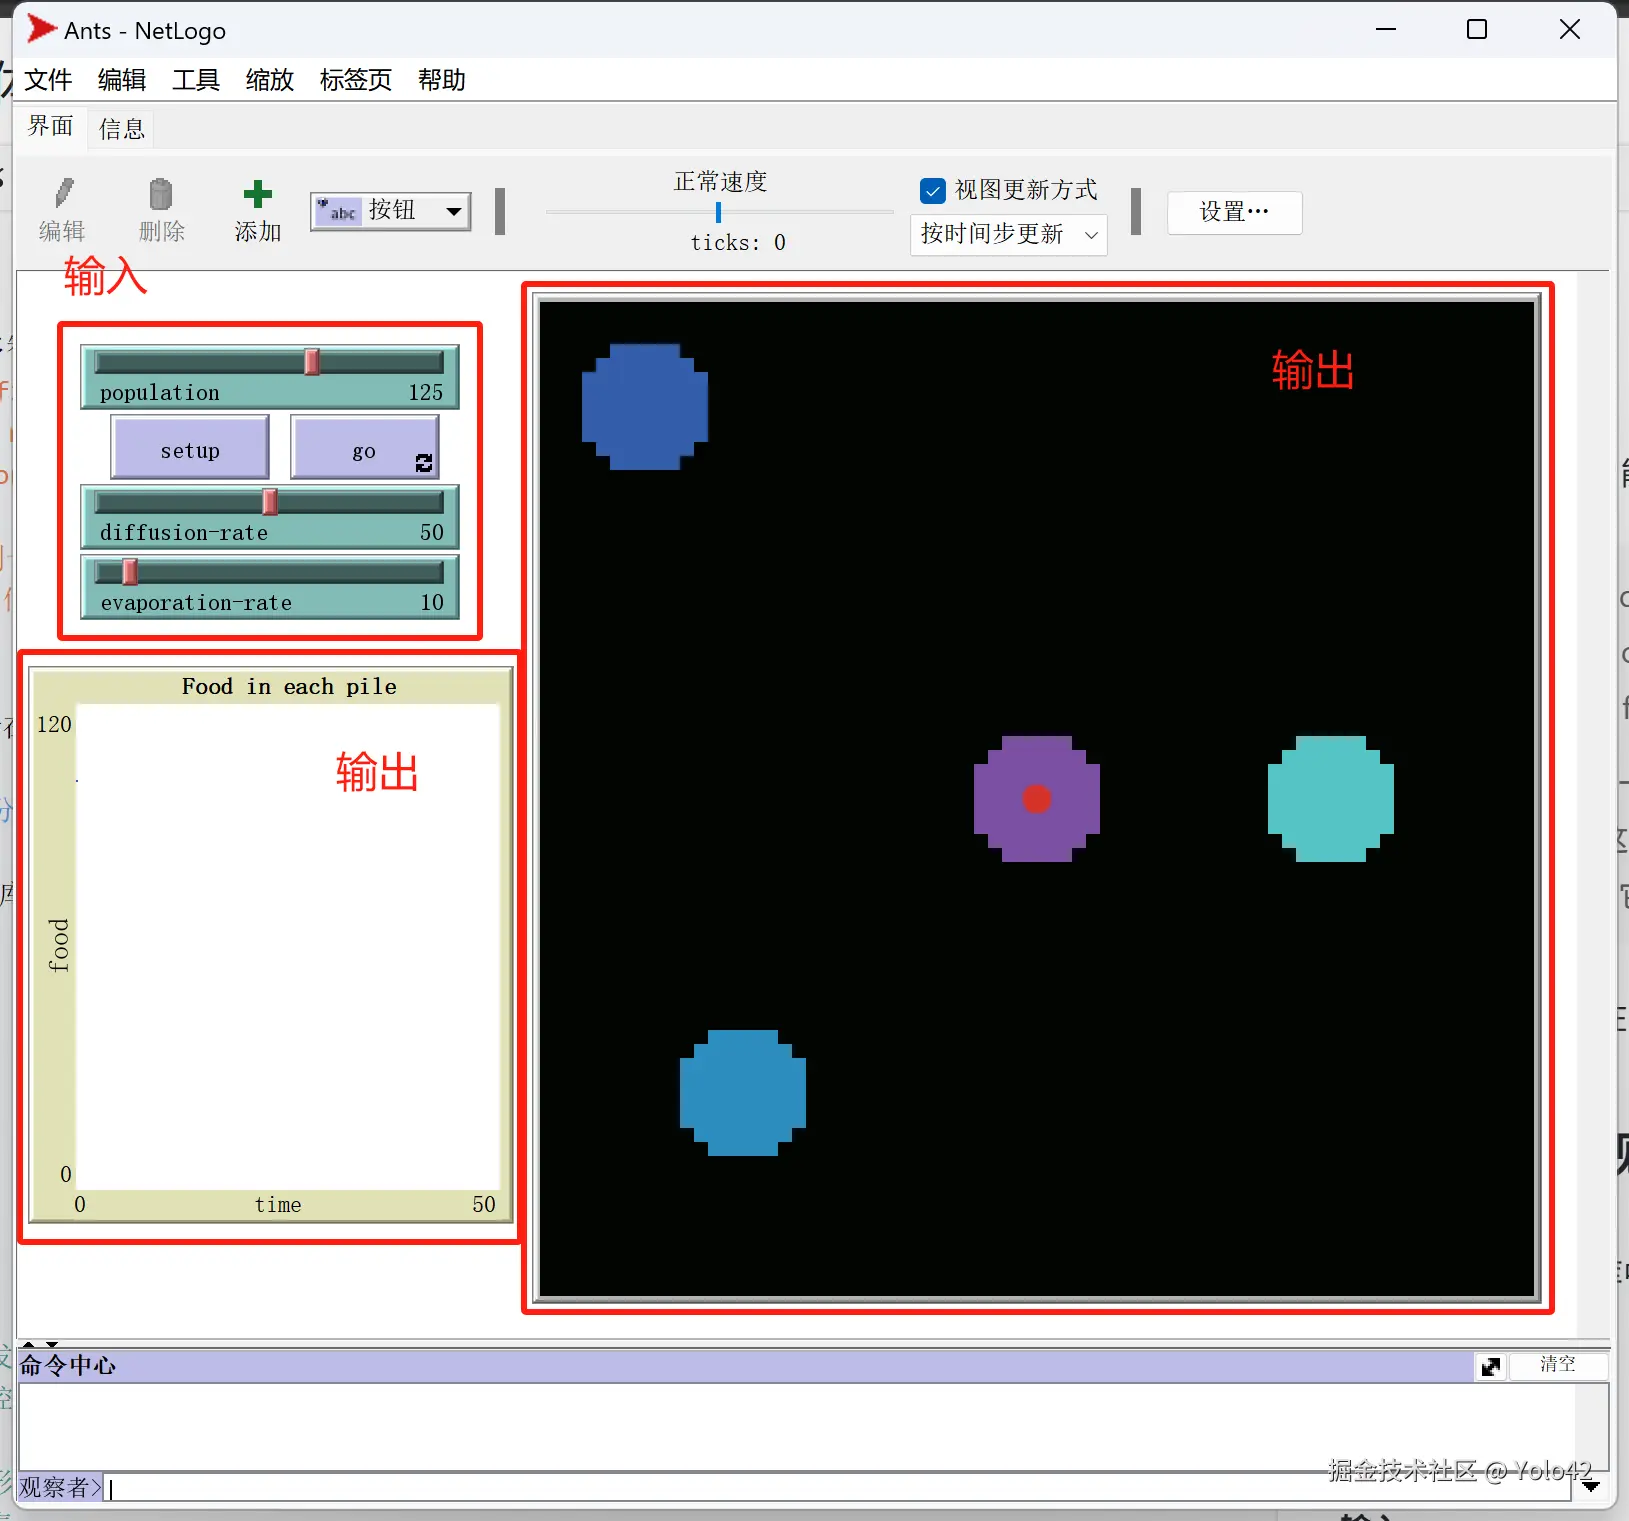Click the 删除 trash can tool
The width and height of the screenshot is (1629, 1521).
click(x=161, y=210)
